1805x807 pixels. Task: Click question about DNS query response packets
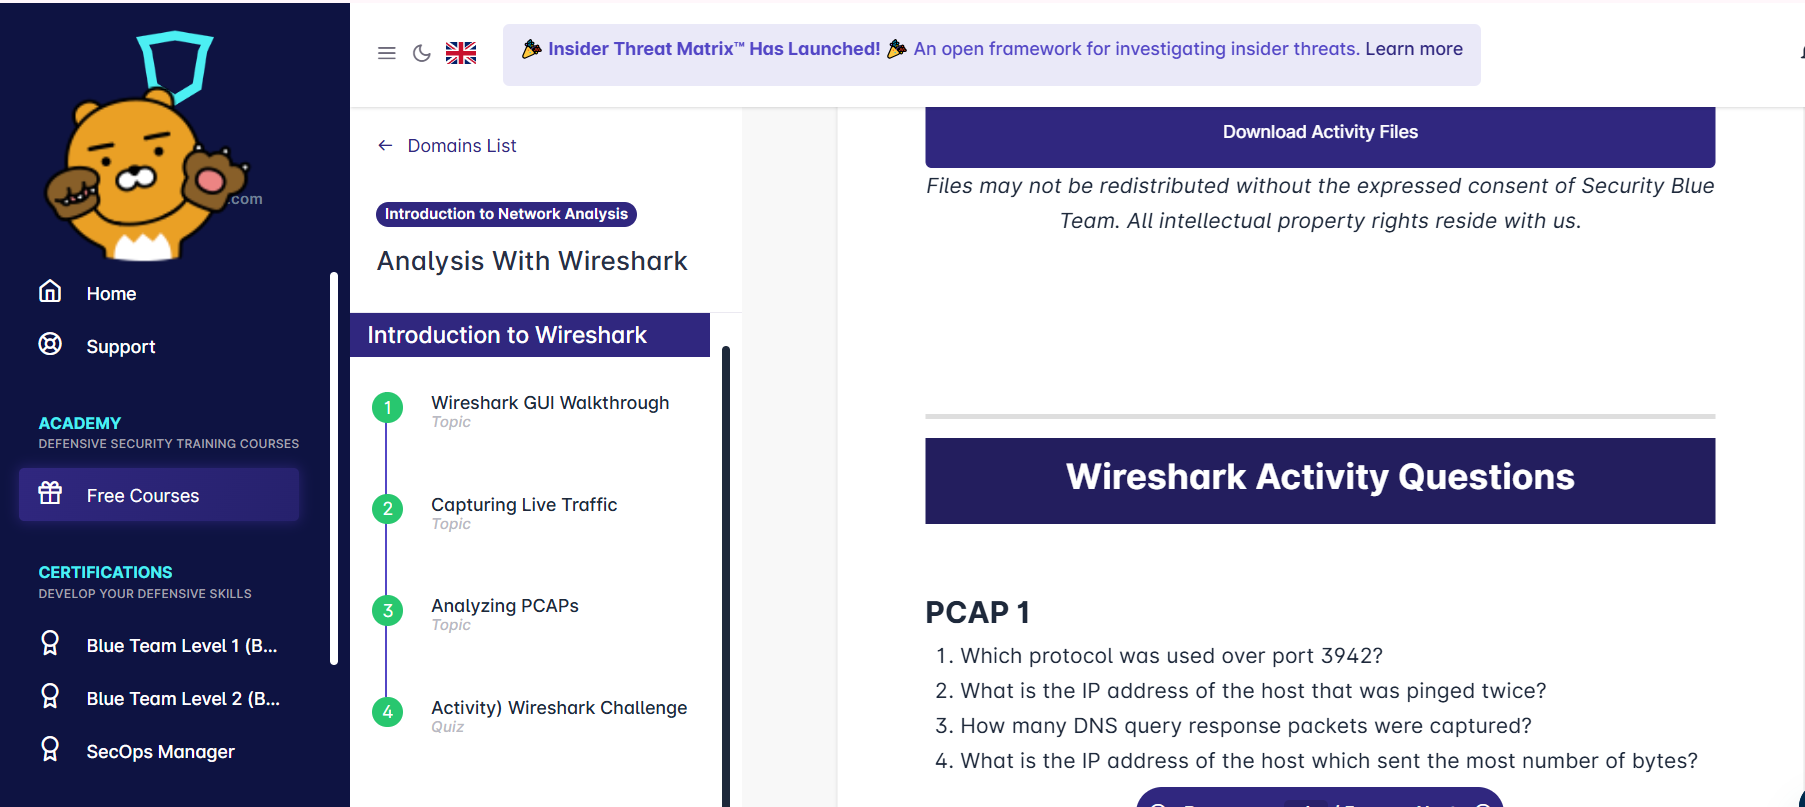pyautogui.click(x=1246, y=726)
